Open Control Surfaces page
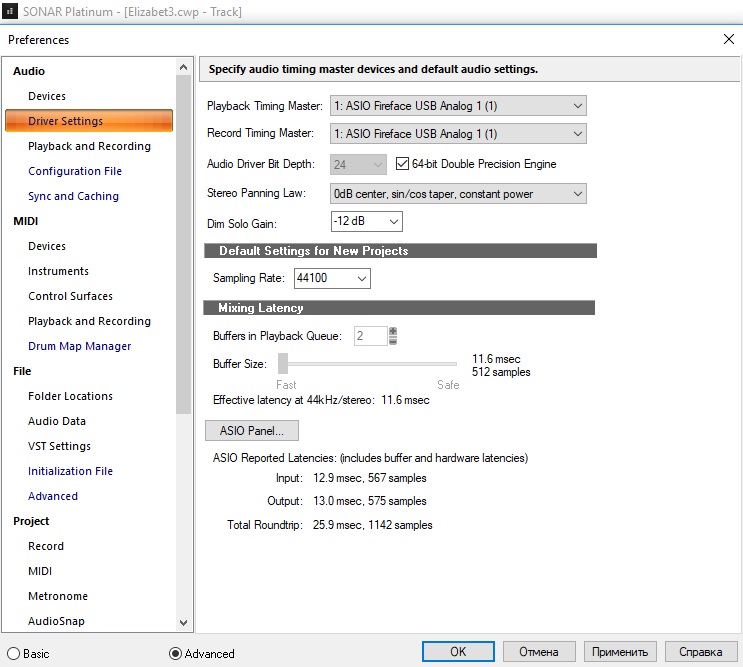This screenshot has height=667, width=743. click(x=70, y=296)
